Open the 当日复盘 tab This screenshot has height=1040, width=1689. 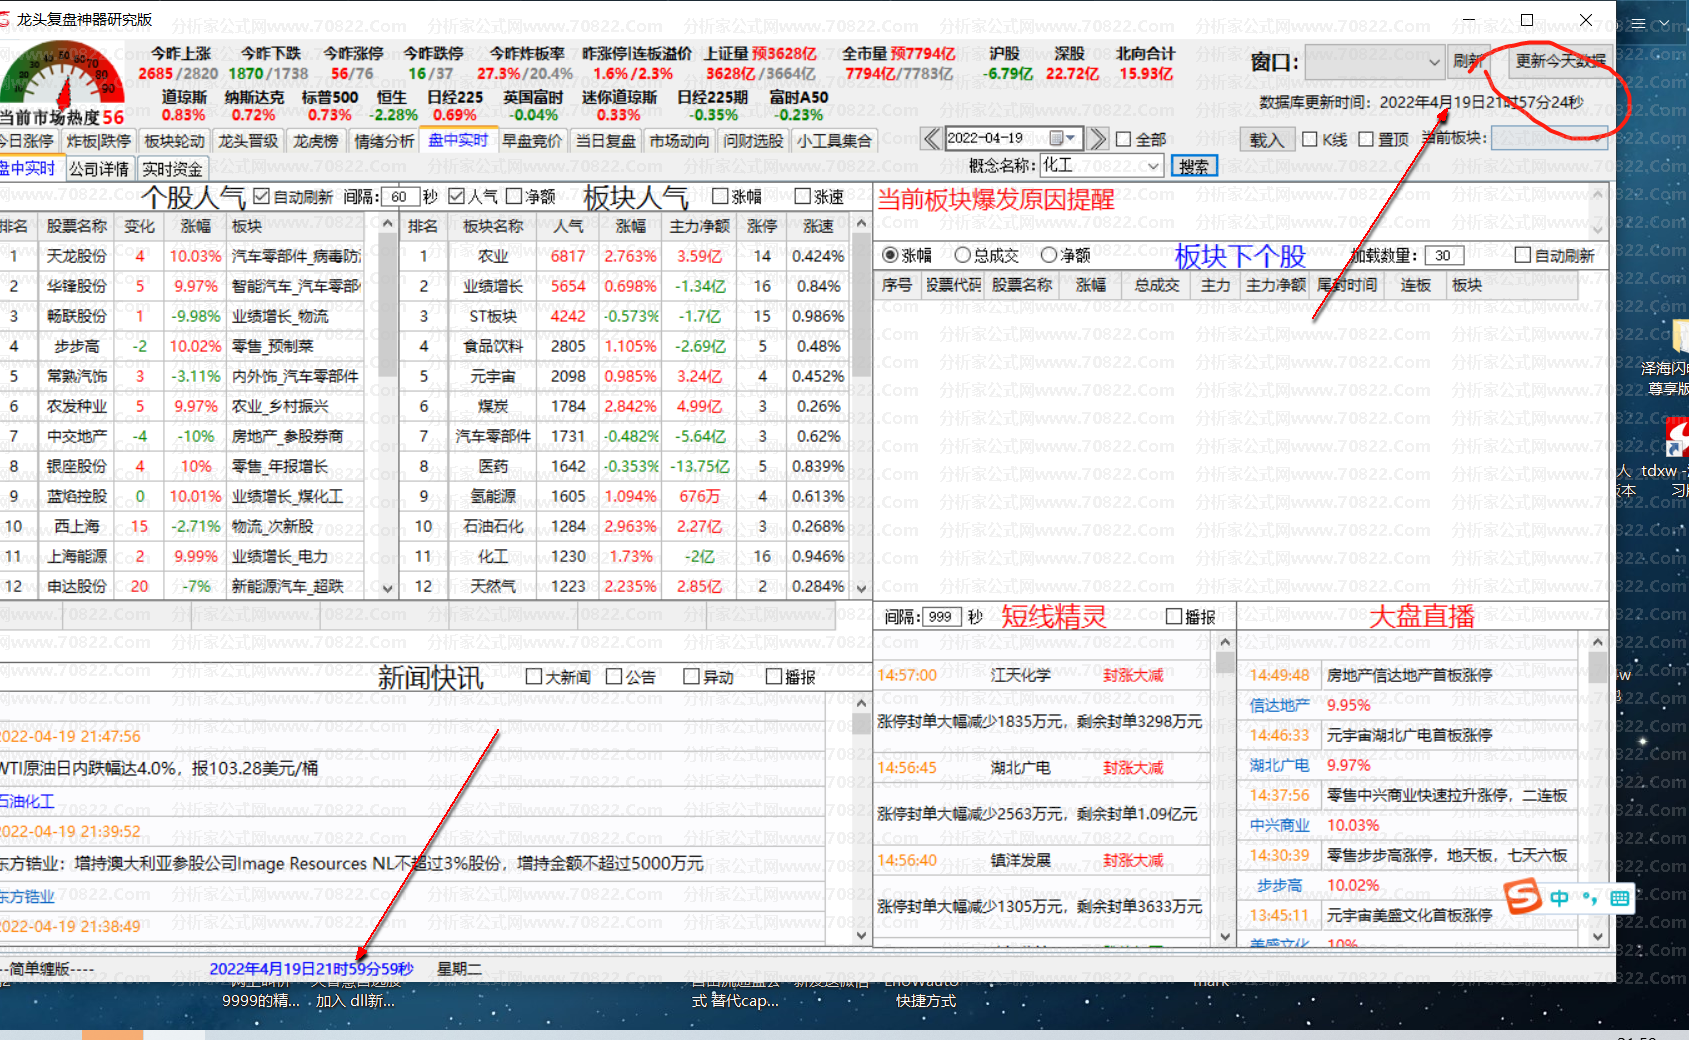click(606, 141)
